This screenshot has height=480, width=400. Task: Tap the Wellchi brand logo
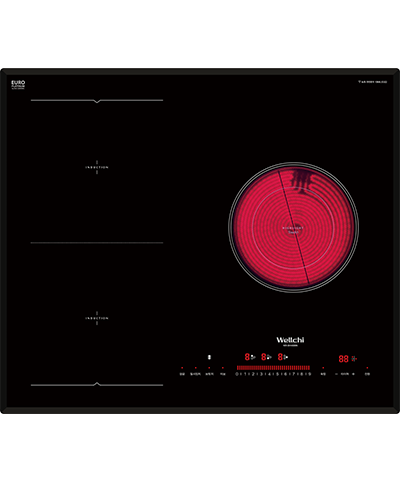[x=290, y=340]
